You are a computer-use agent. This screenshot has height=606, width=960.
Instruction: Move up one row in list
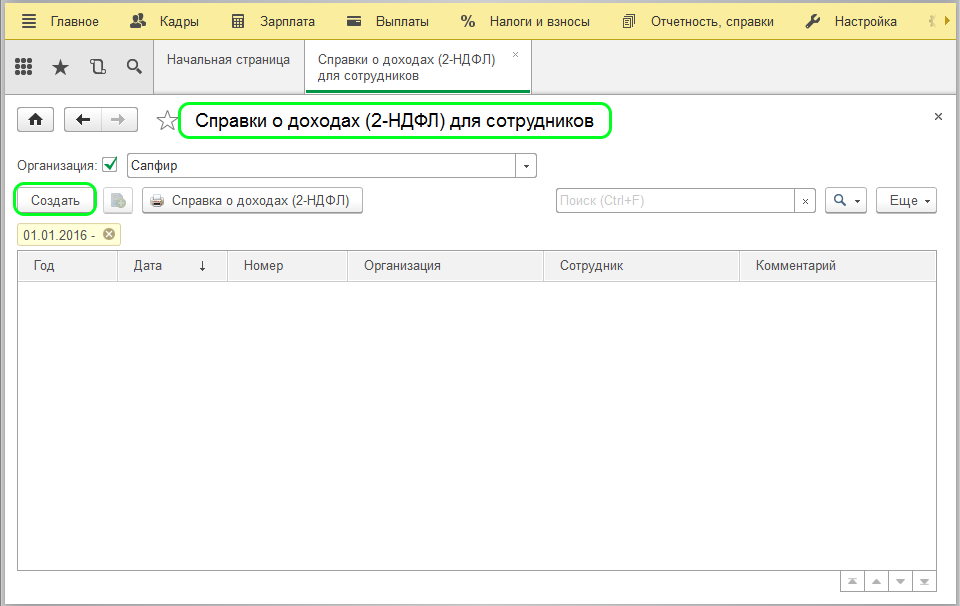(876, 582)
